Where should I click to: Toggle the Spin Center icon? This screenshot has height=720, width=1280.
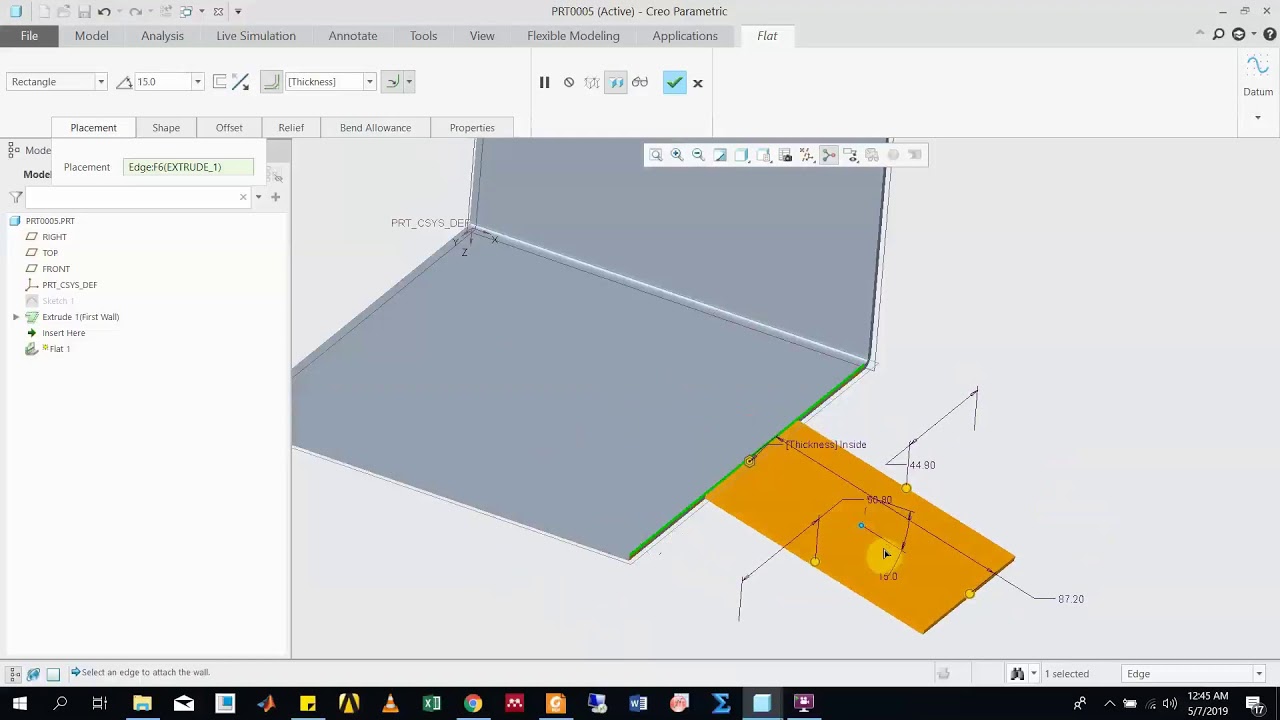[829, 155]
